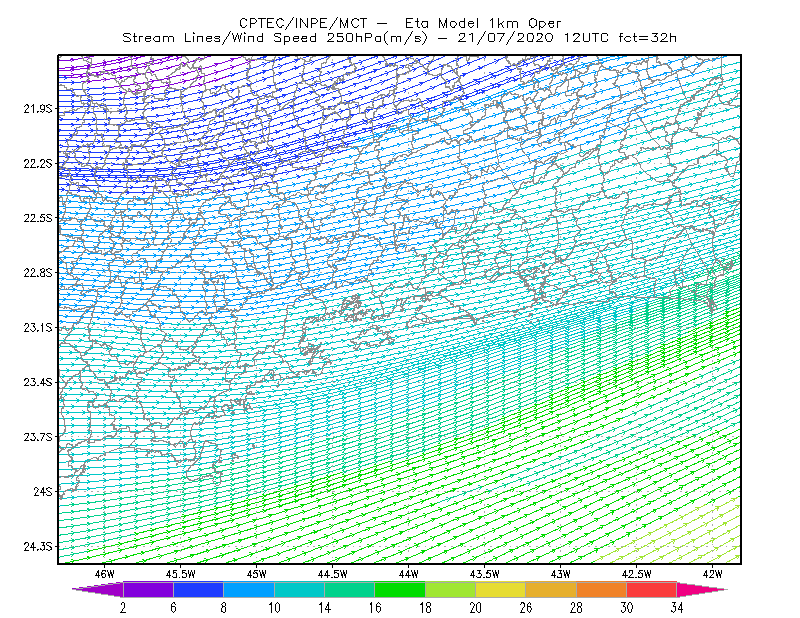Screen dimensions: 800x618
Task: Click the '42.5W' longitude label
Action: [637, 574]
